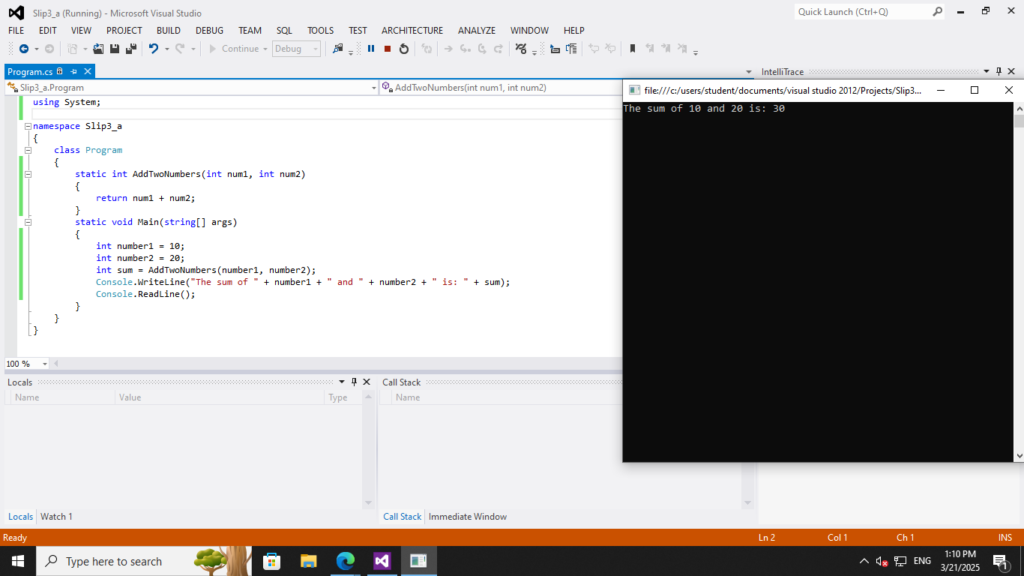Click the Open File toolbar icon
This screenshot has height=576, width=1024.
(x=98, y=49)
